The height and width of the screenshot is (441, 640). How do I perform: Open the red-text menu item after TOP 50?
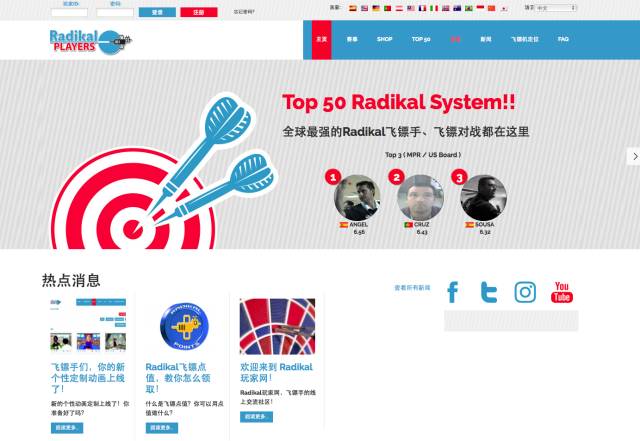(456, 39)
